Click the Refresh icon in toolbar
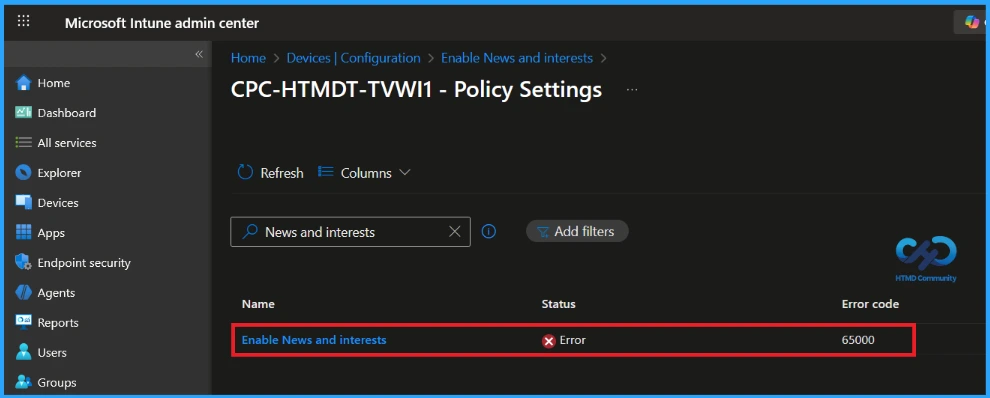 click(x=245, y=172)
